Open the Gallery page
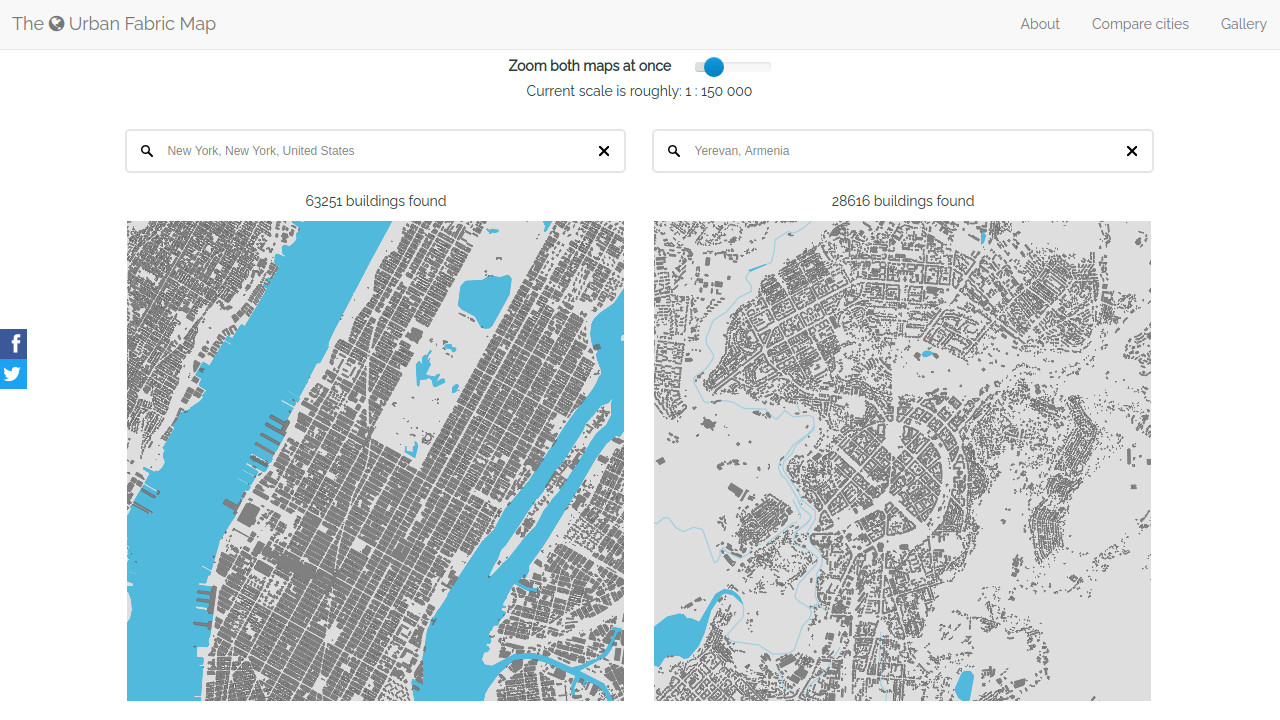The image size is (1280, 720). (1243, 24)
